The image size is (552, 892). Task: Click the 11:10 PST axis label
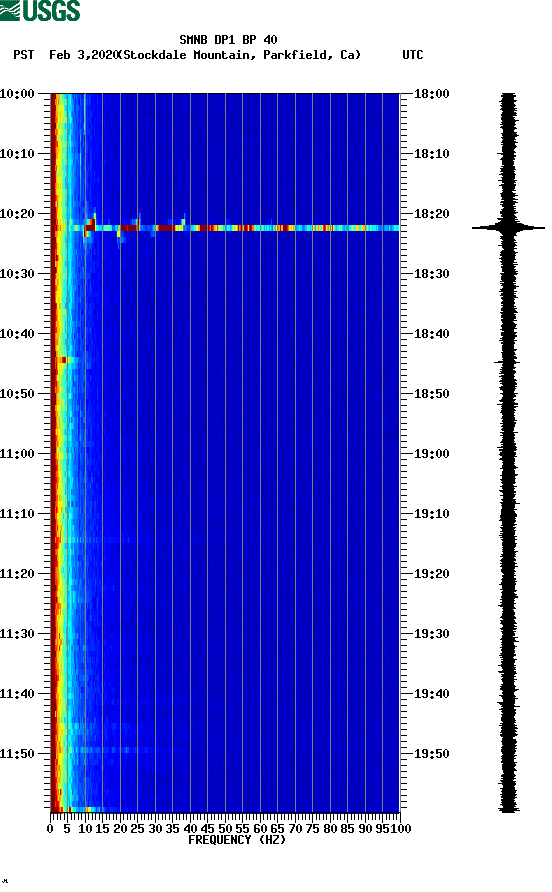17,514
